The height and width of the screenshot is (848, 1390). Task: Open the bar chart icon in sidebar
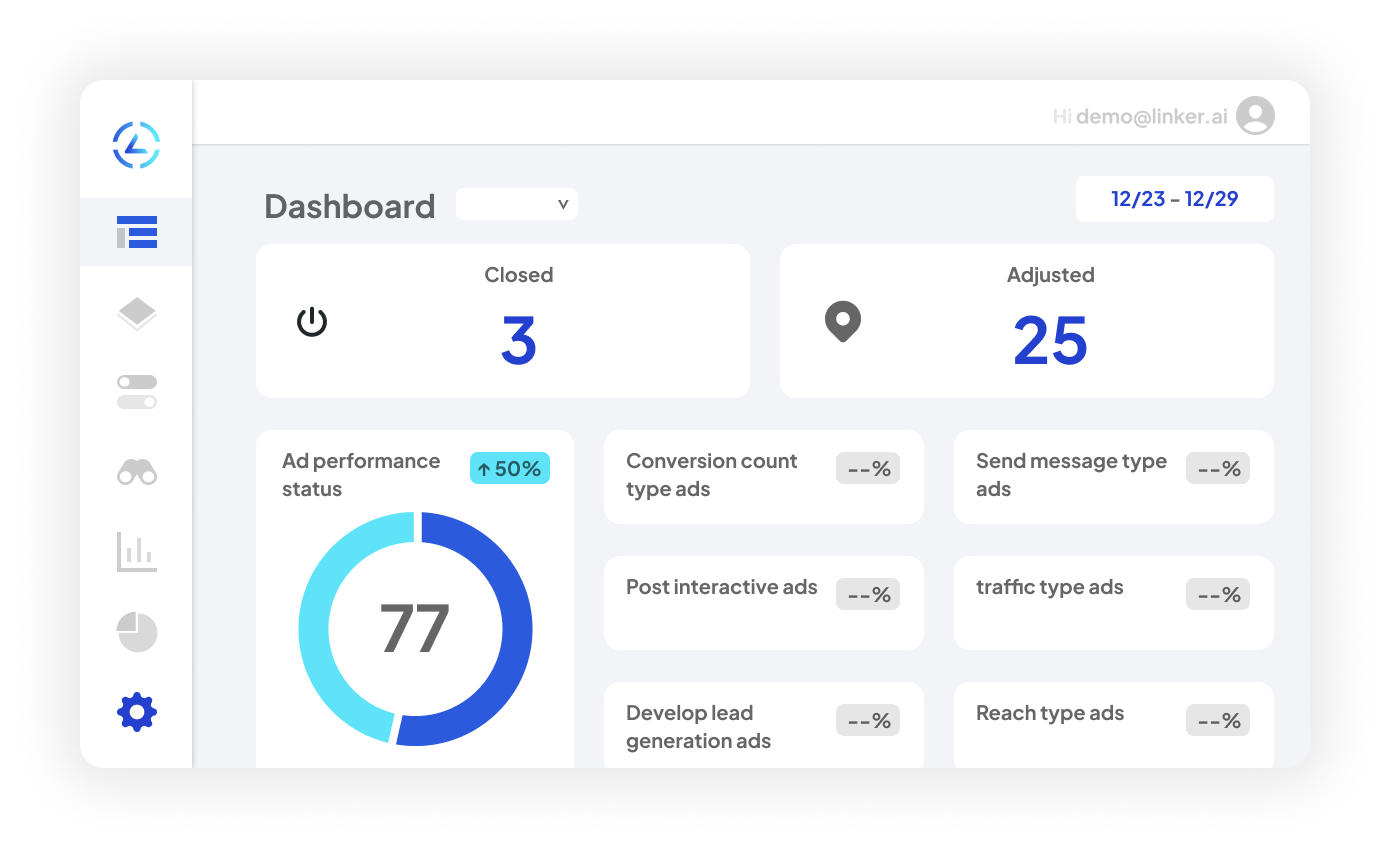tap(137, 552)
